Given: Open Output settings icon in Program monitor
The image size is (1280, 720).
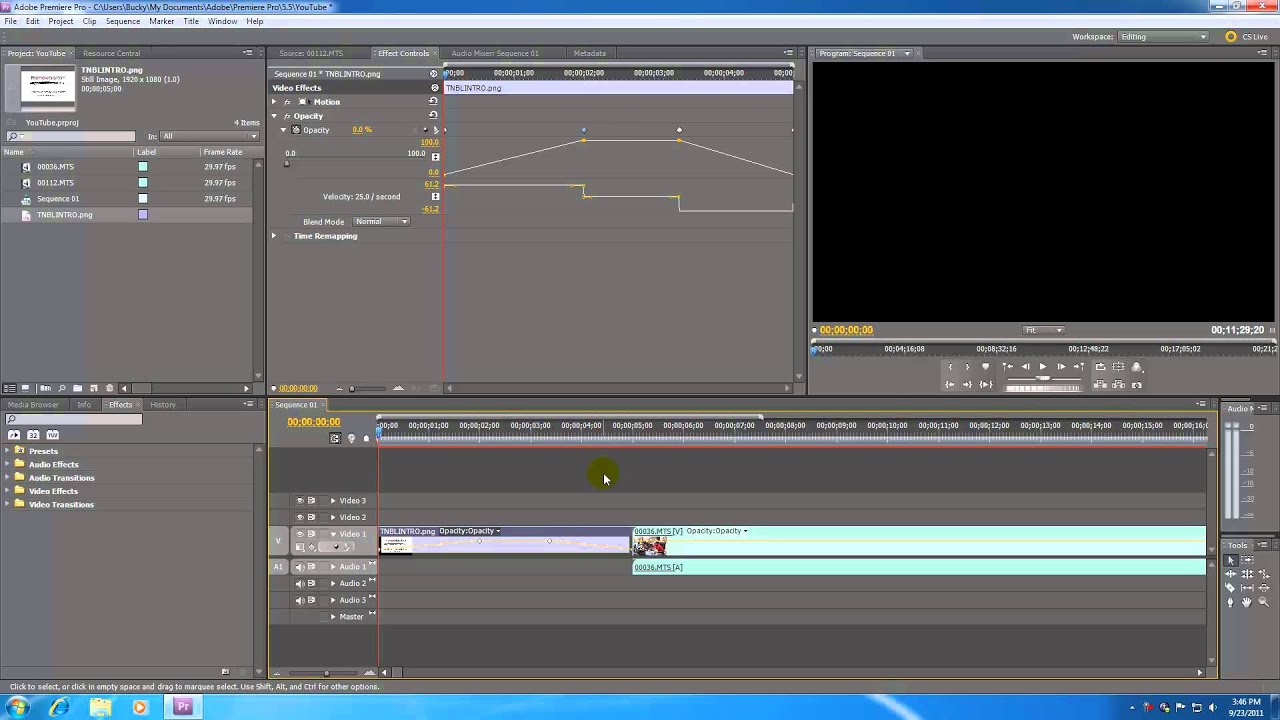Looking at the screenshot, I should coord(1137,367).
